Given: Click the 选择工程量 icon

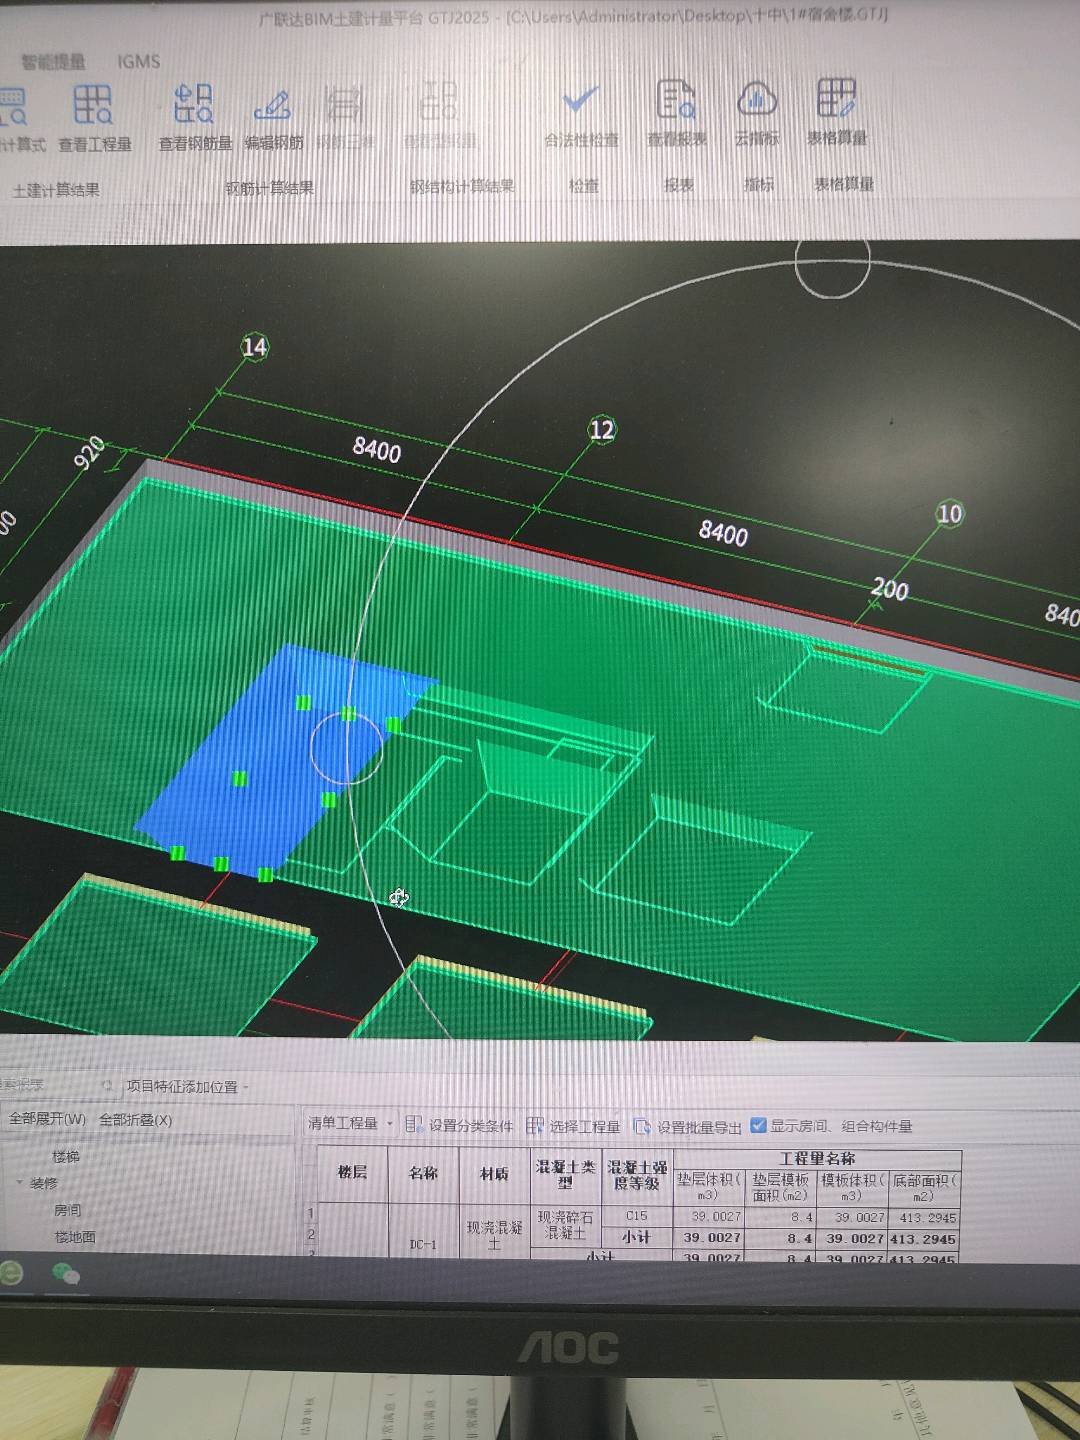Looking at the screenshot, I should click(x=535, y=1126).
